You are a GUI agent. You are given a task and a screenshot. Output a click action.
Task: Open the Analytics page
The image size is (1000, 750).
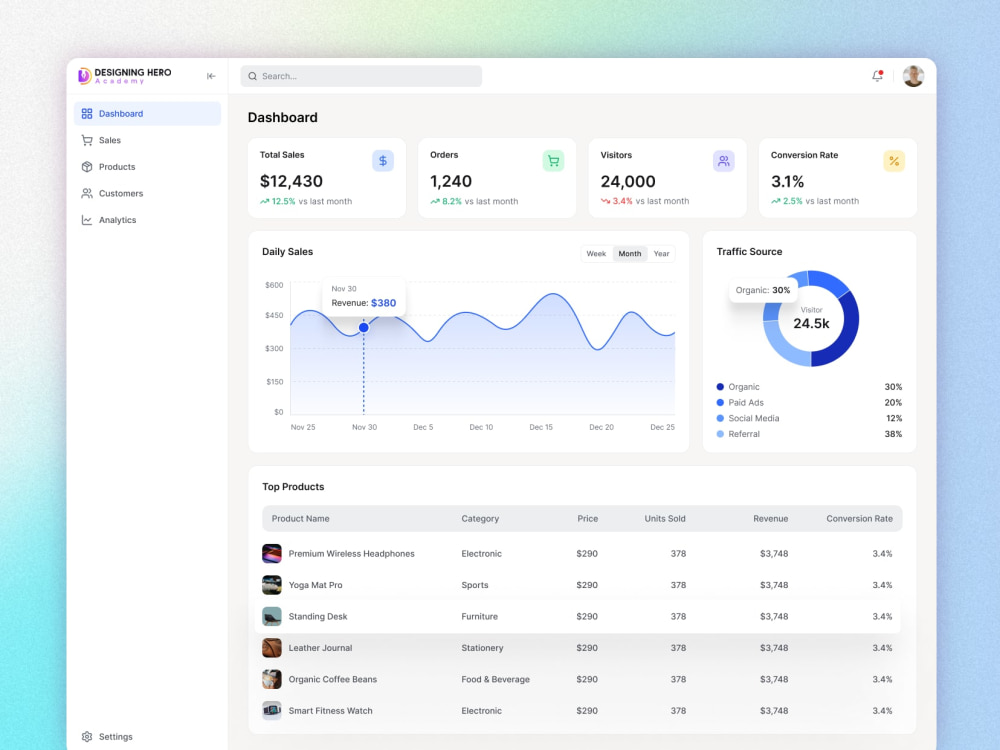coord(147,220)
